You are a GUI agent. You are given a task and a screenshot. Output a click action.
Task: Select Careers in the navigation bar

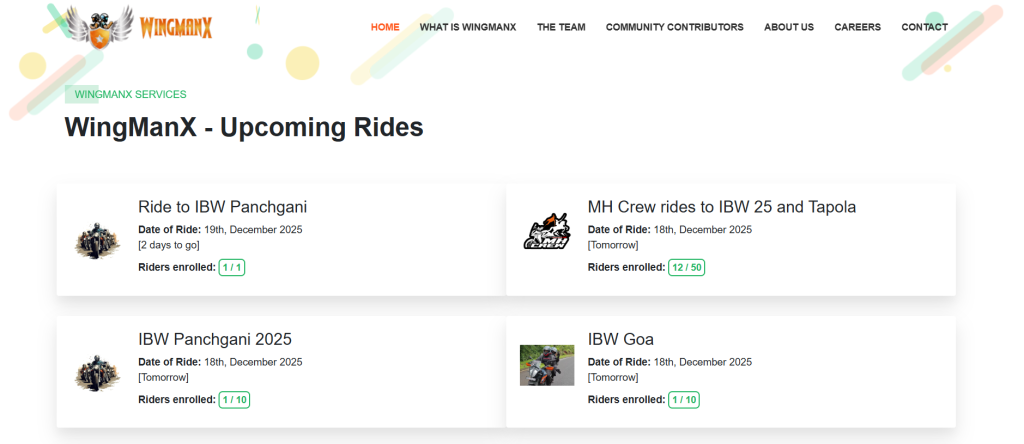(857, 27)
